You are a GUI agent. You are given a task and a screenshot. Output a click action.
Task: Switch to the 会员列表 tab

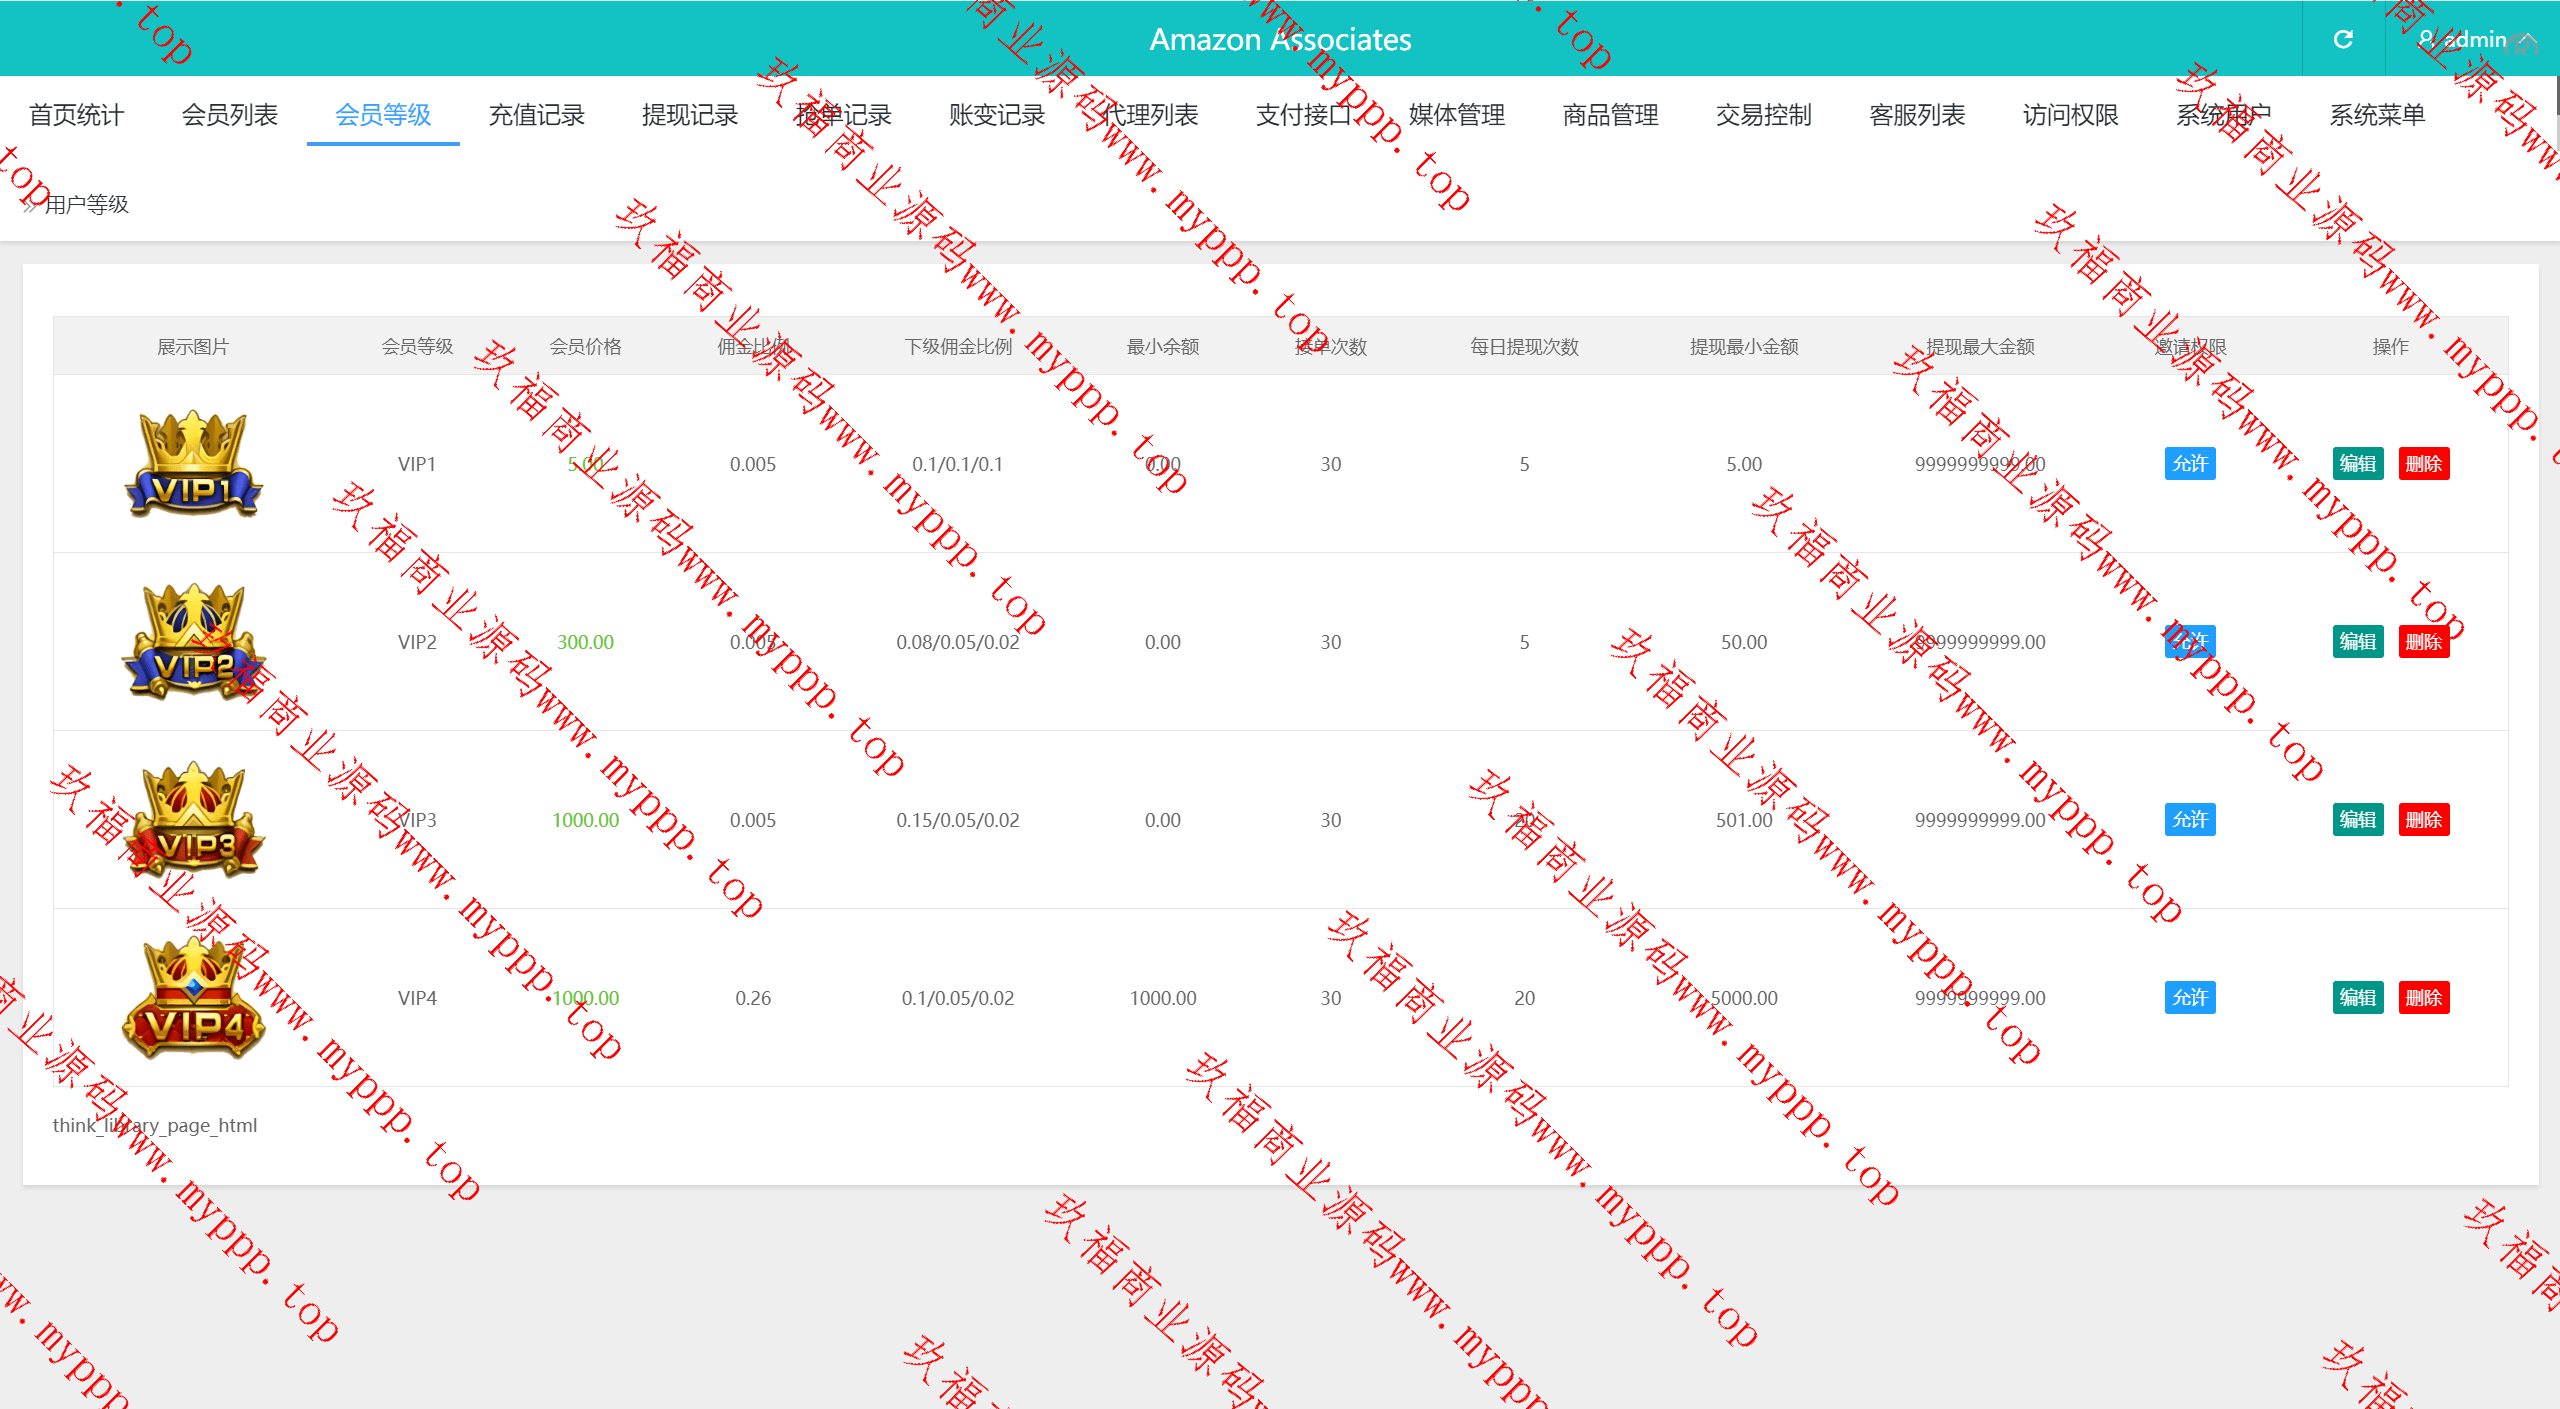click(230, 115)
